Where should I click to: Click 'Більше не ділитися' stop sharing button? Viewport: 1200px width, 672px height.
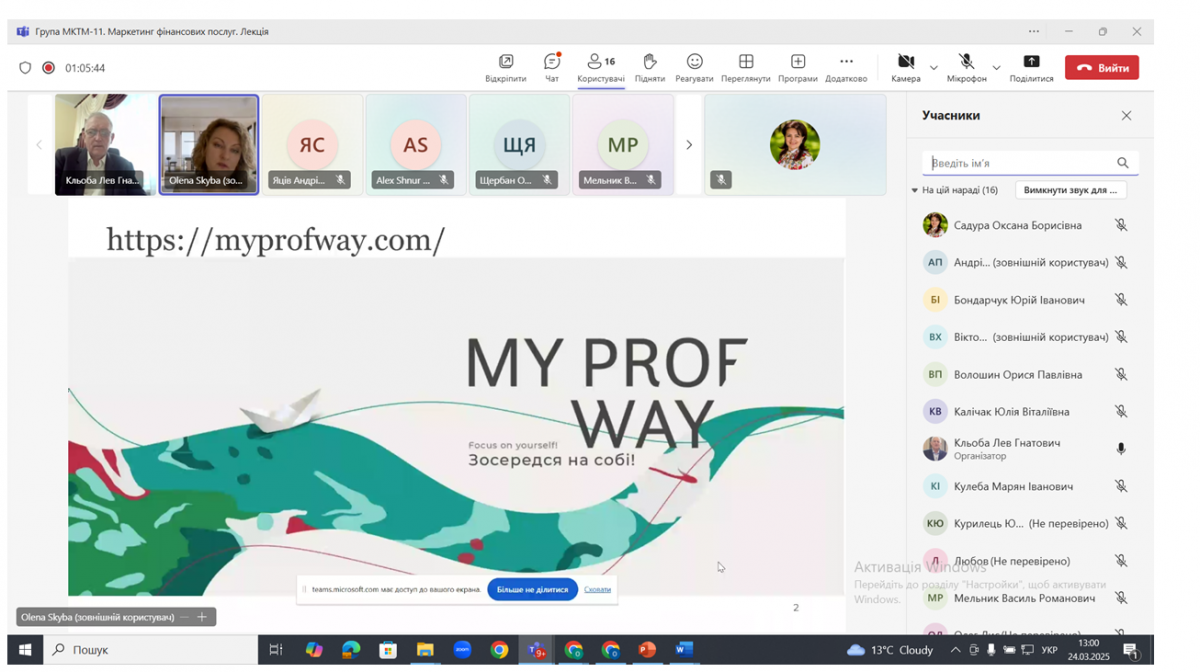[532, 589]
